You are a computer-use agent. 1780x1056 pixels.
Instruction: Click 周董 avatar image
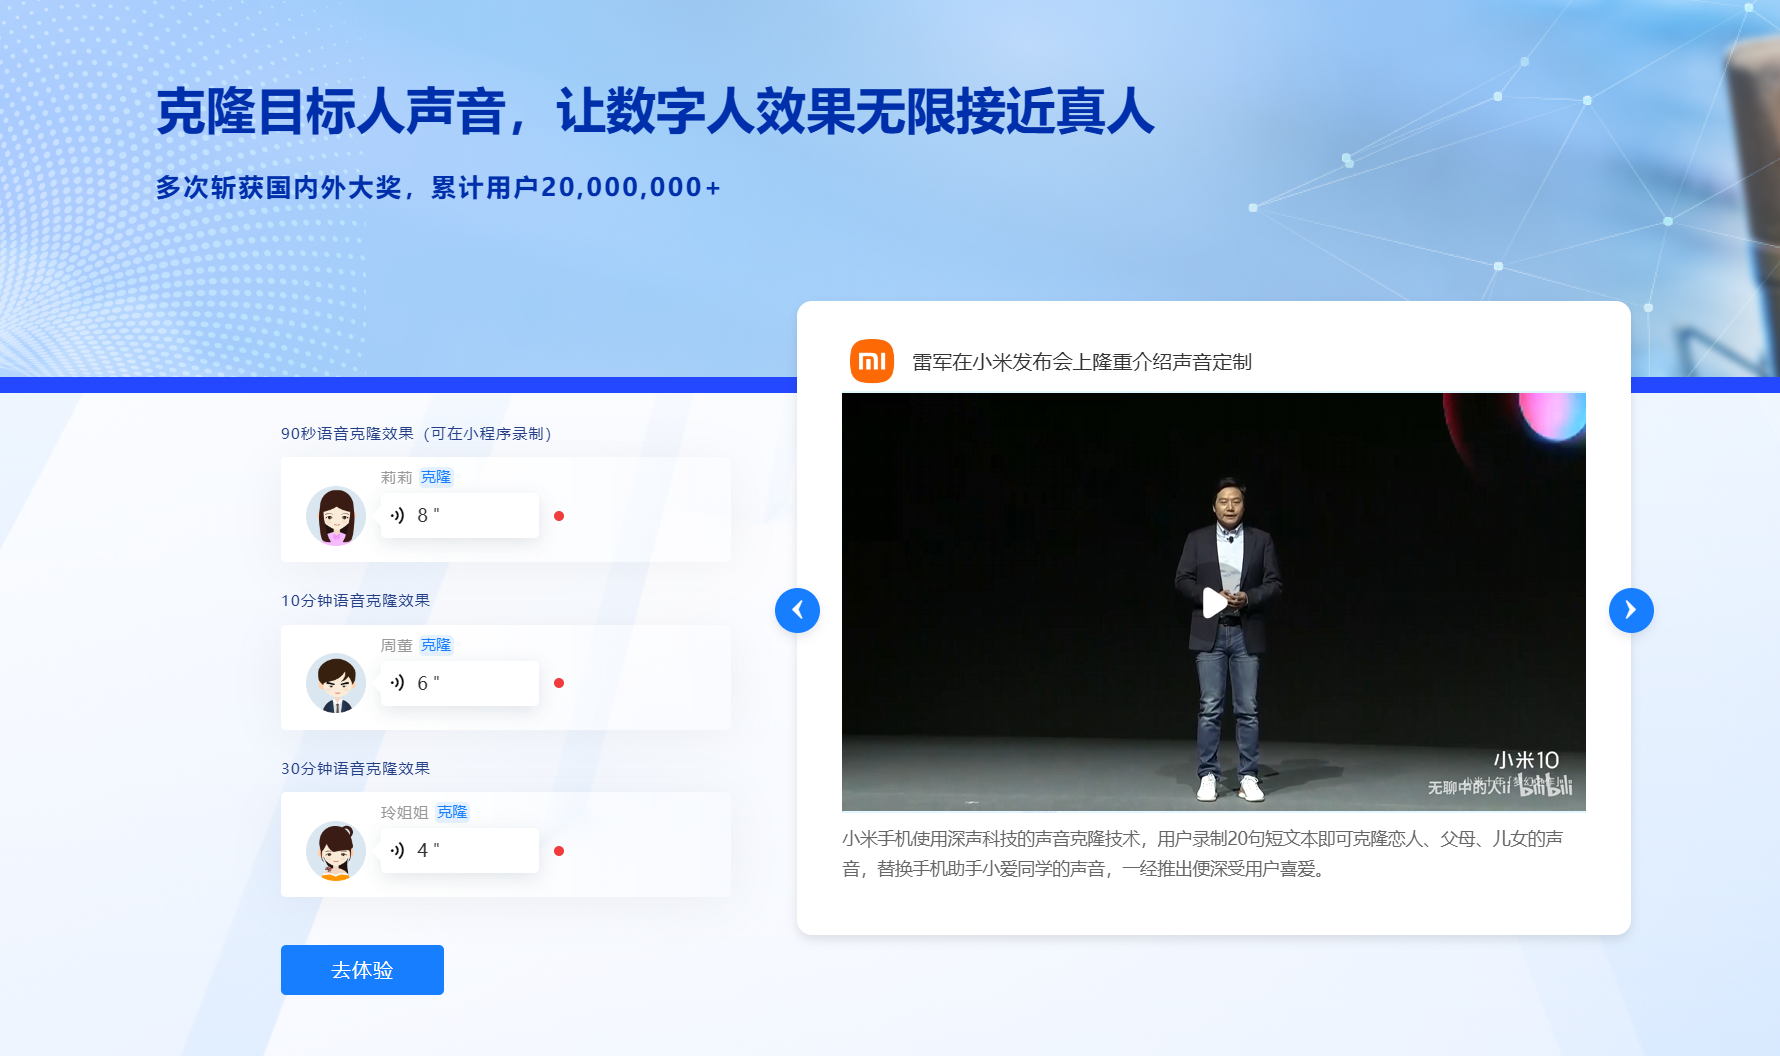pos(336,684)
